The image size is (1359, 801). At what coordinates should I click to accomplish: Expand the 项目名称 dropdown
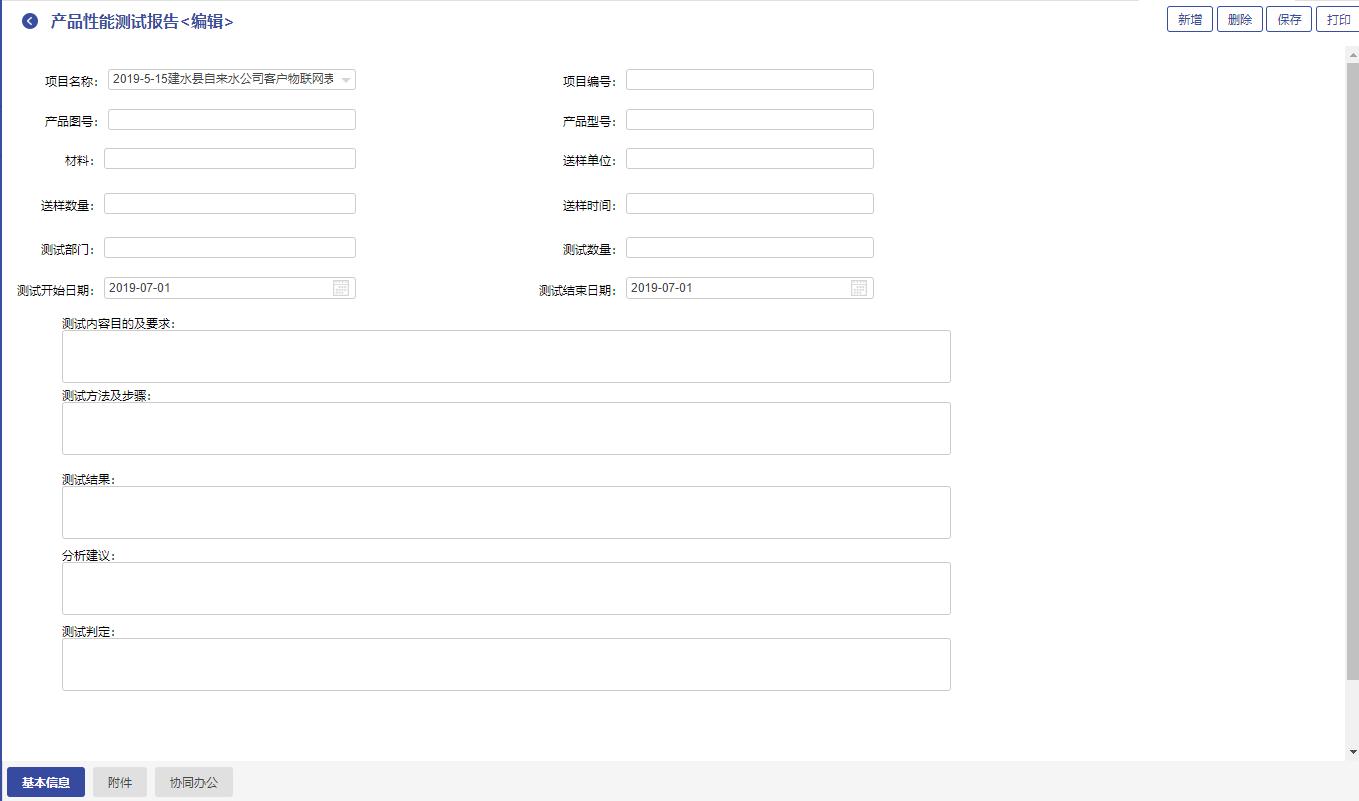point(345,80)
